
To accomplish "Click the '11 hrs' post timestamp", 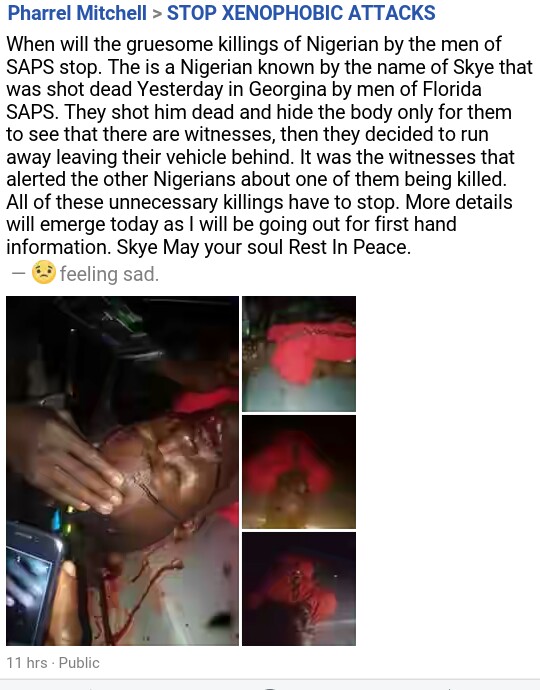I will coord(27,663).
